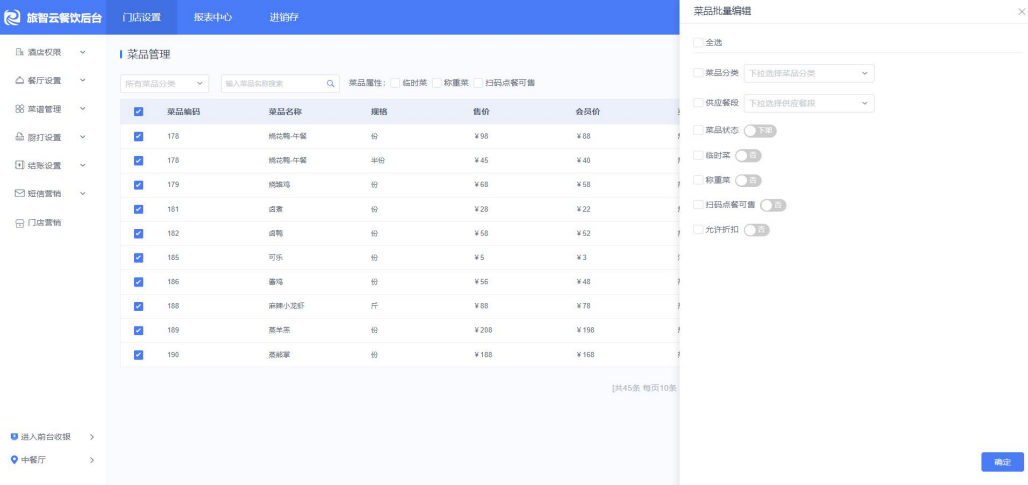
Task: Expand the 酒店权限 chevron
Action: point(83,52)
